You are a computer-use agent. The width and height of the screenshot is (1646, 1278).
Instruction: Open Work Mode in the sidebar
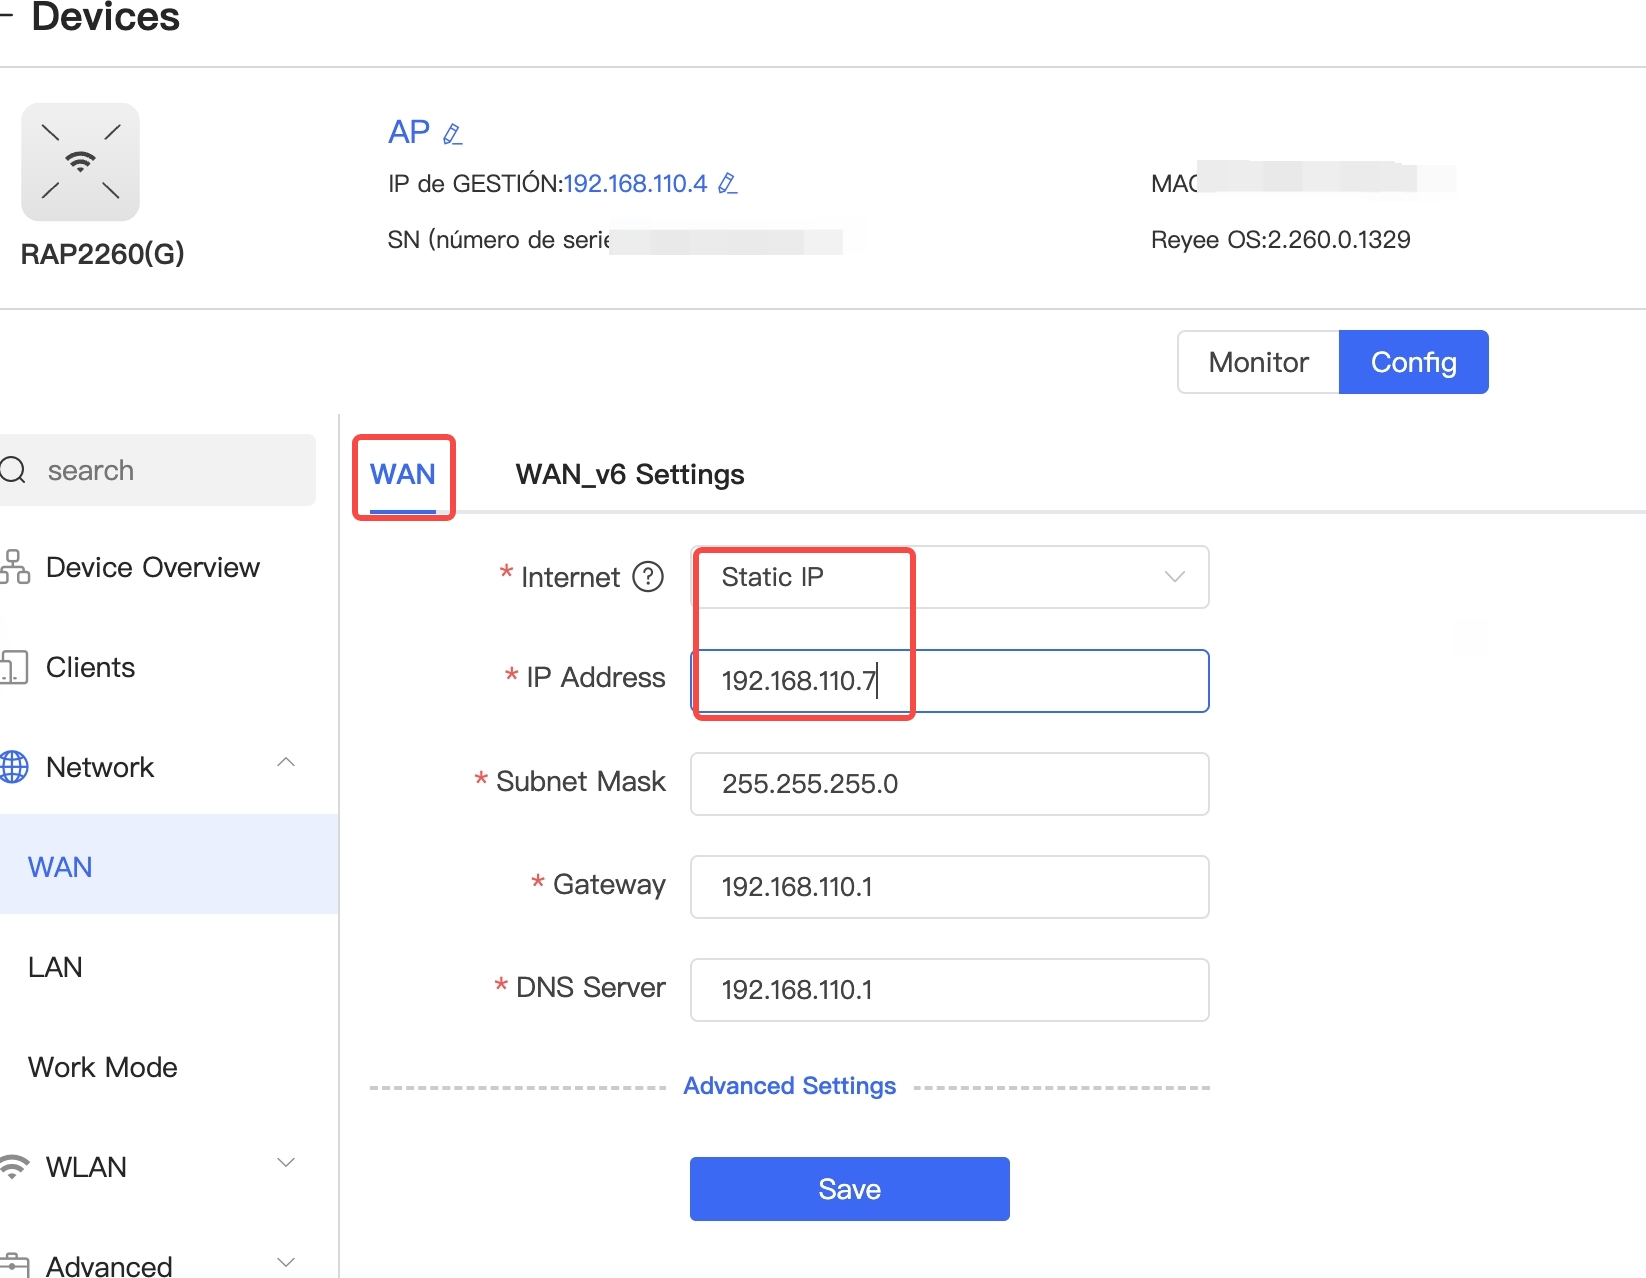(103, 1067)
